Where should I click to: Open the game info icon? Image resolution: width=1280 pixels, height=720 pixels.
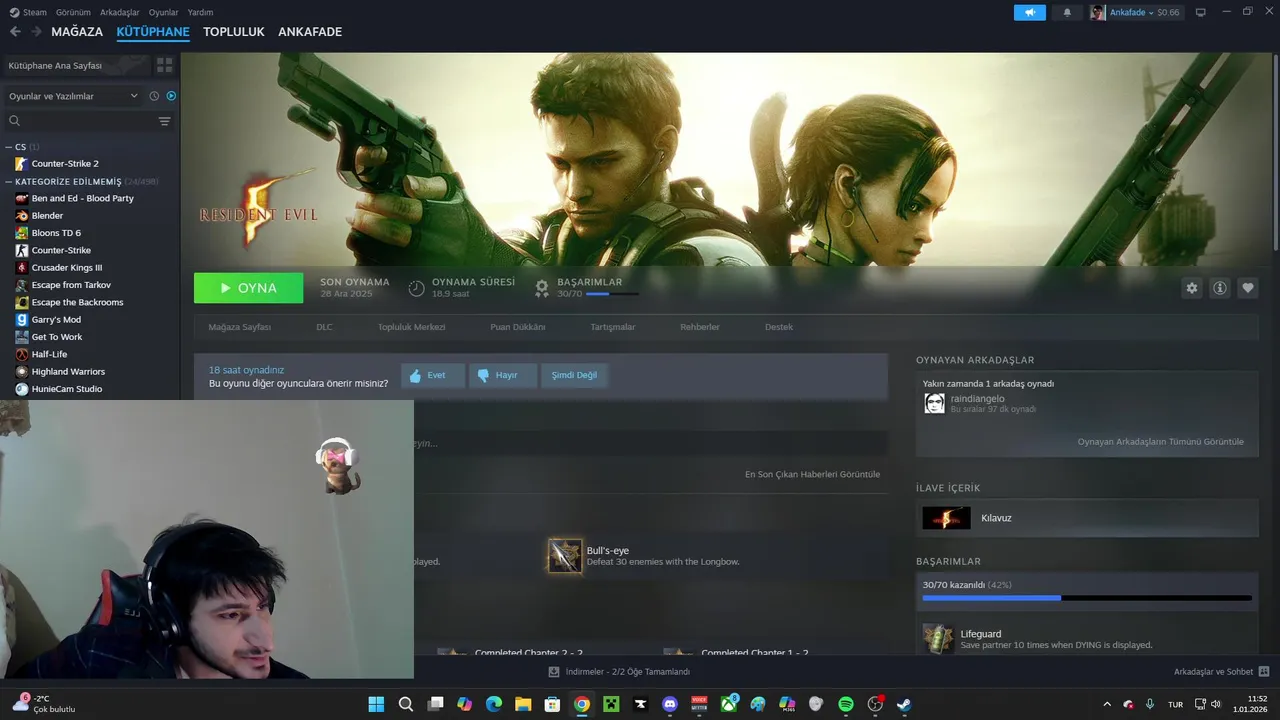click(x=1220, y=288)
